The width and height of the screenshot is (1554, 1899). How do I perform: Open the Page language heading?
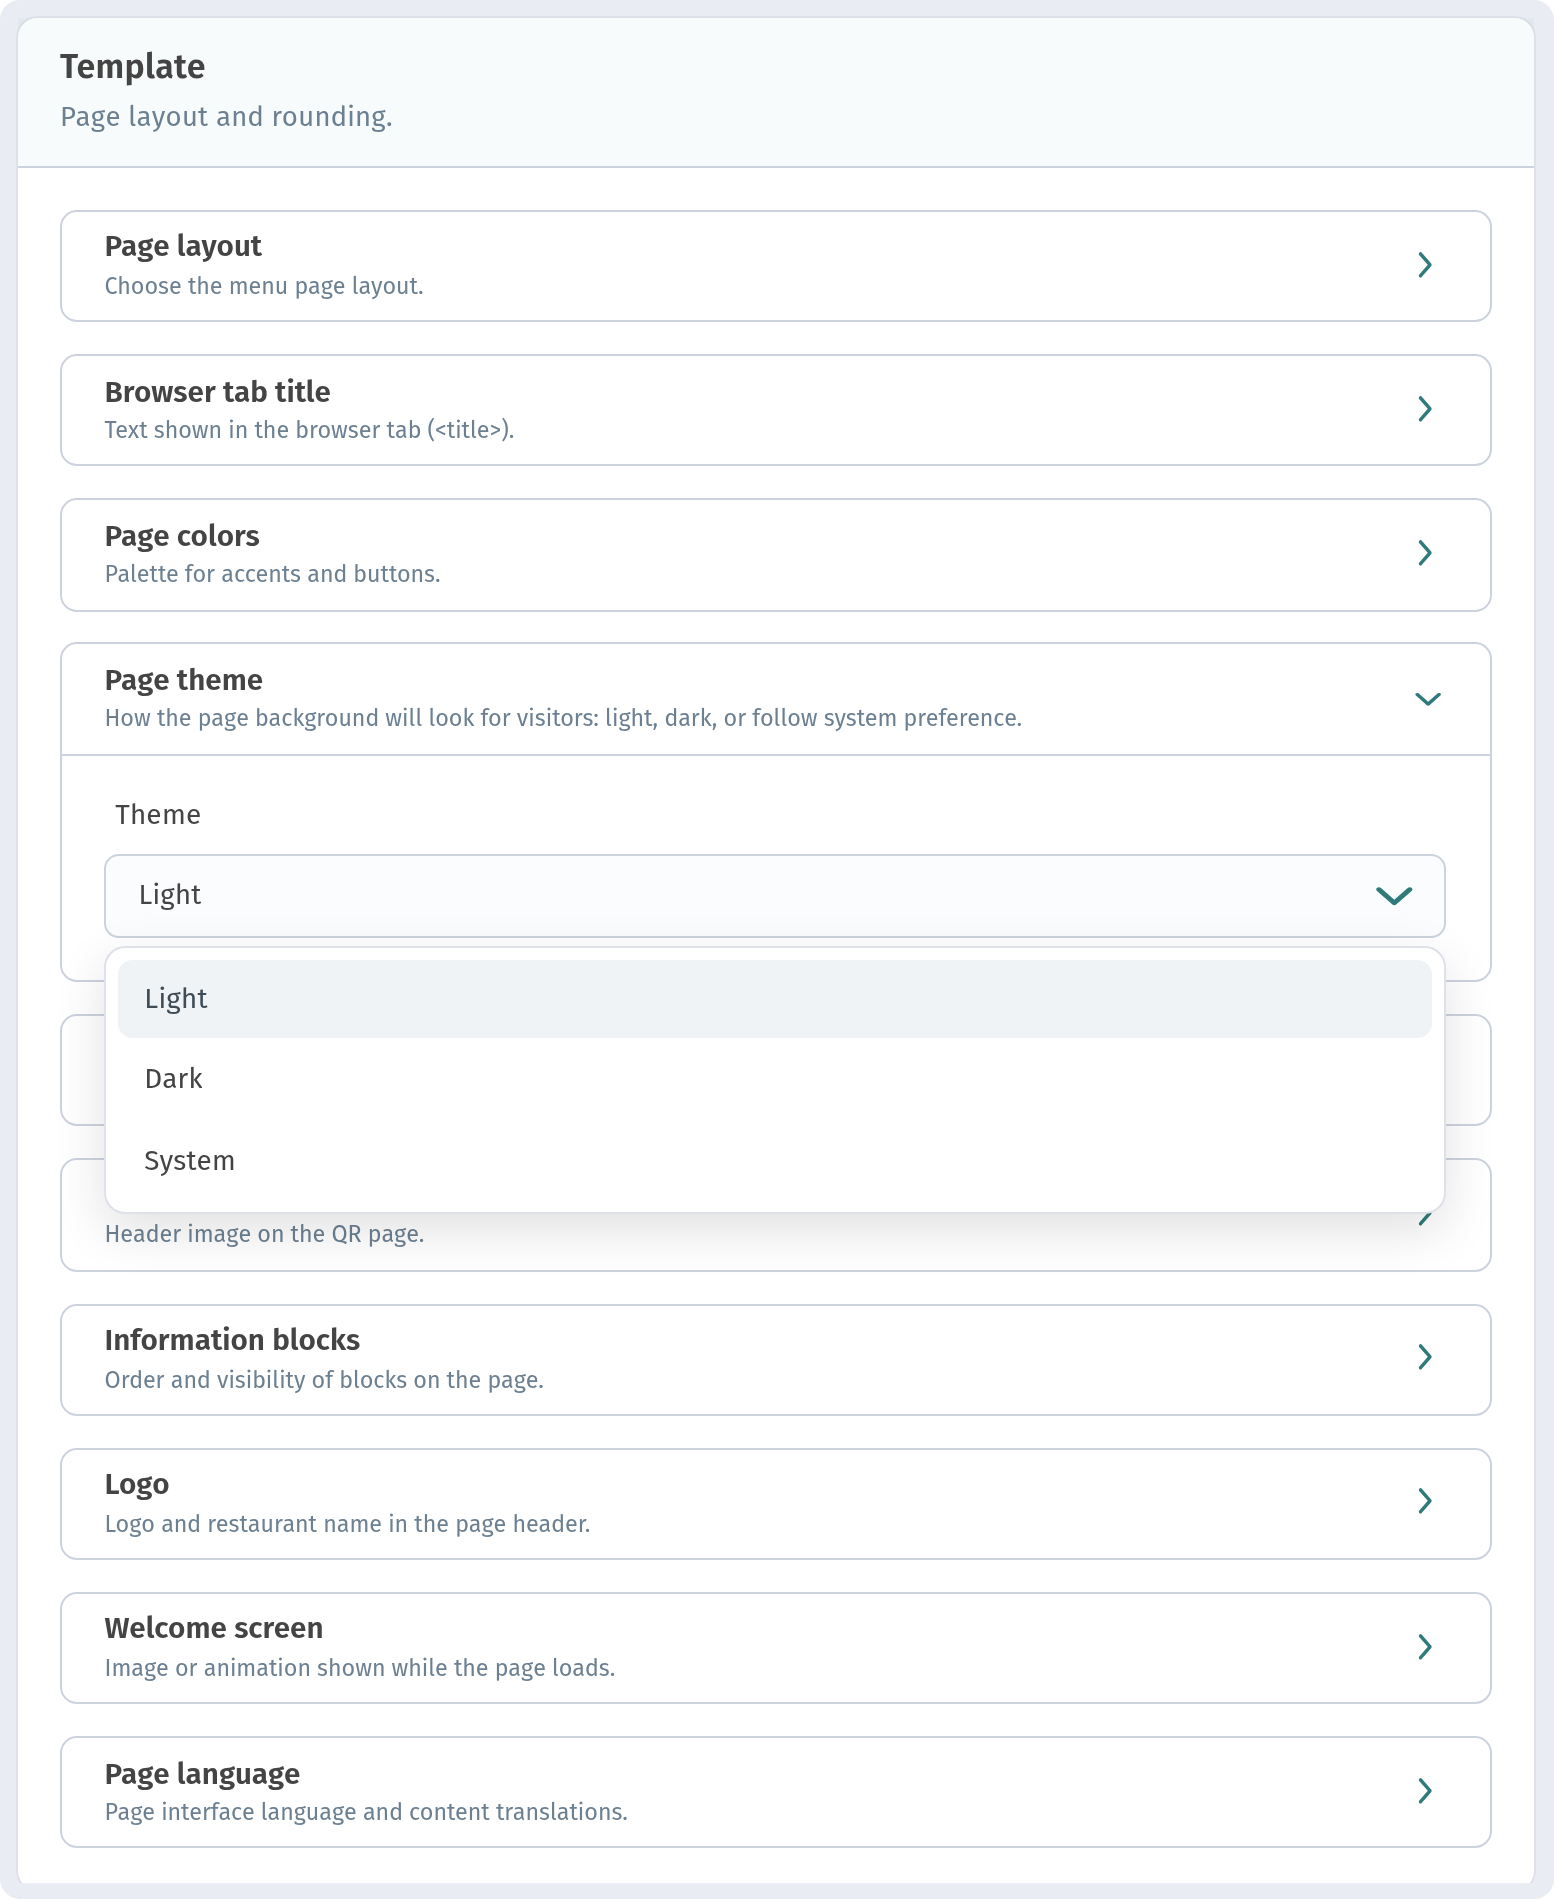click(x=202, y=1774)
